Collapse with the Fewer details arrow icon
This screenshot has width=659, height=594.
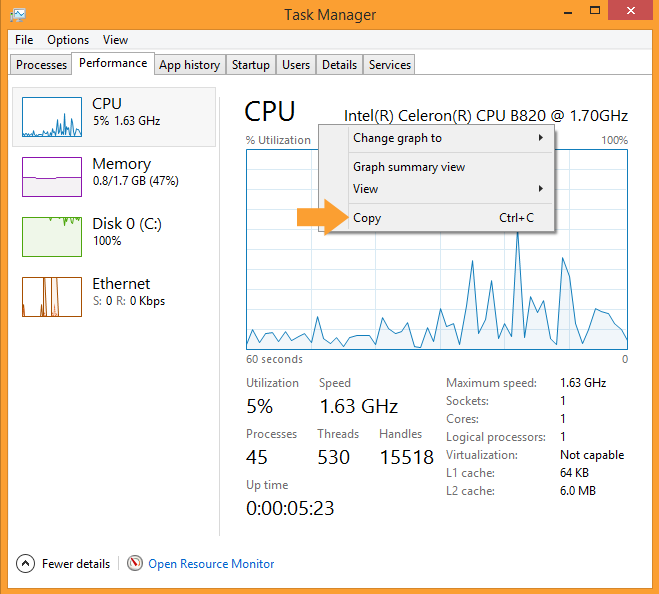(x=26, y=563)
